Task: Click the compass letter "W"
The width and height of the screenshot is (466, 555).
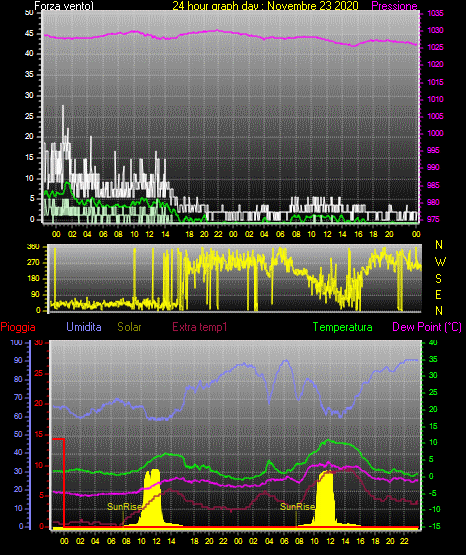Action: 440,262
